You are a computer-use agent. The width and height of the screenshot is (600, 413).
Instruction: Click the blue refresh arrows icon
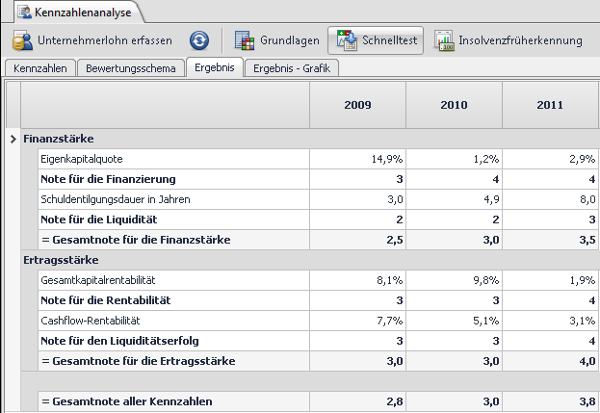199,41
